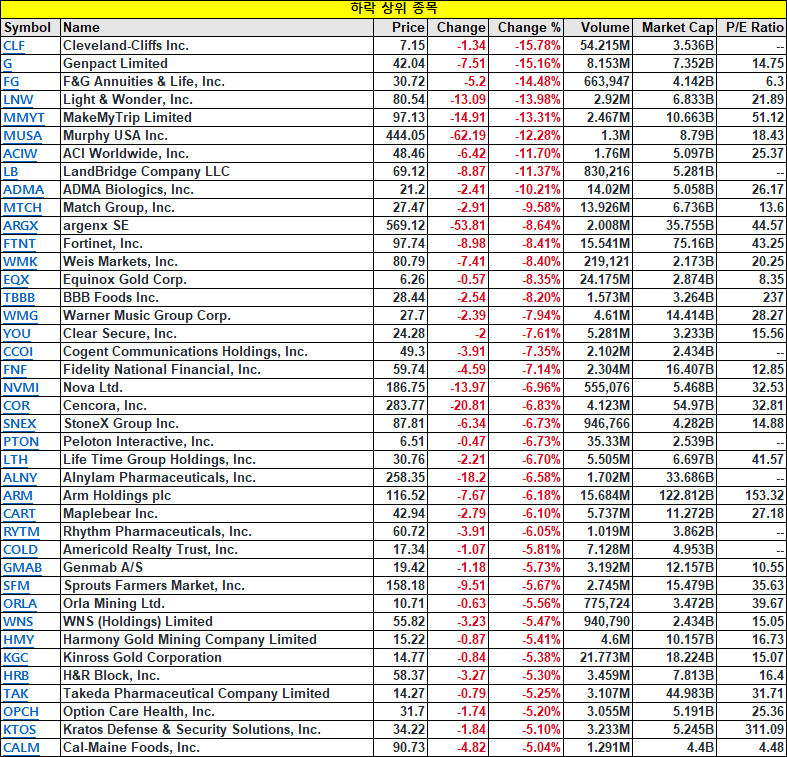Open the ARM ticker link

pos(18,496)
